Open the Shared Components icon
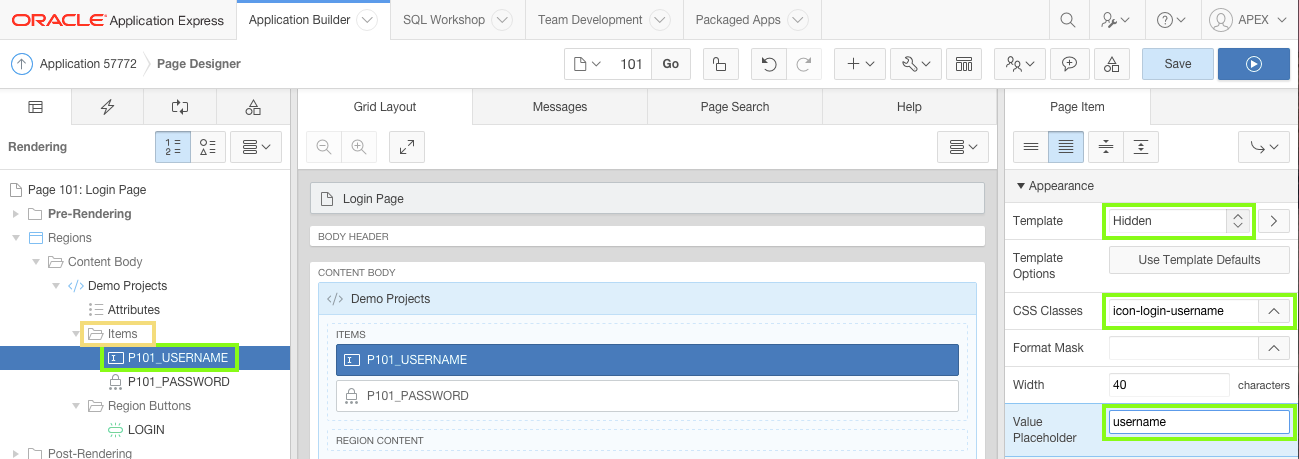 [1112, 64]
